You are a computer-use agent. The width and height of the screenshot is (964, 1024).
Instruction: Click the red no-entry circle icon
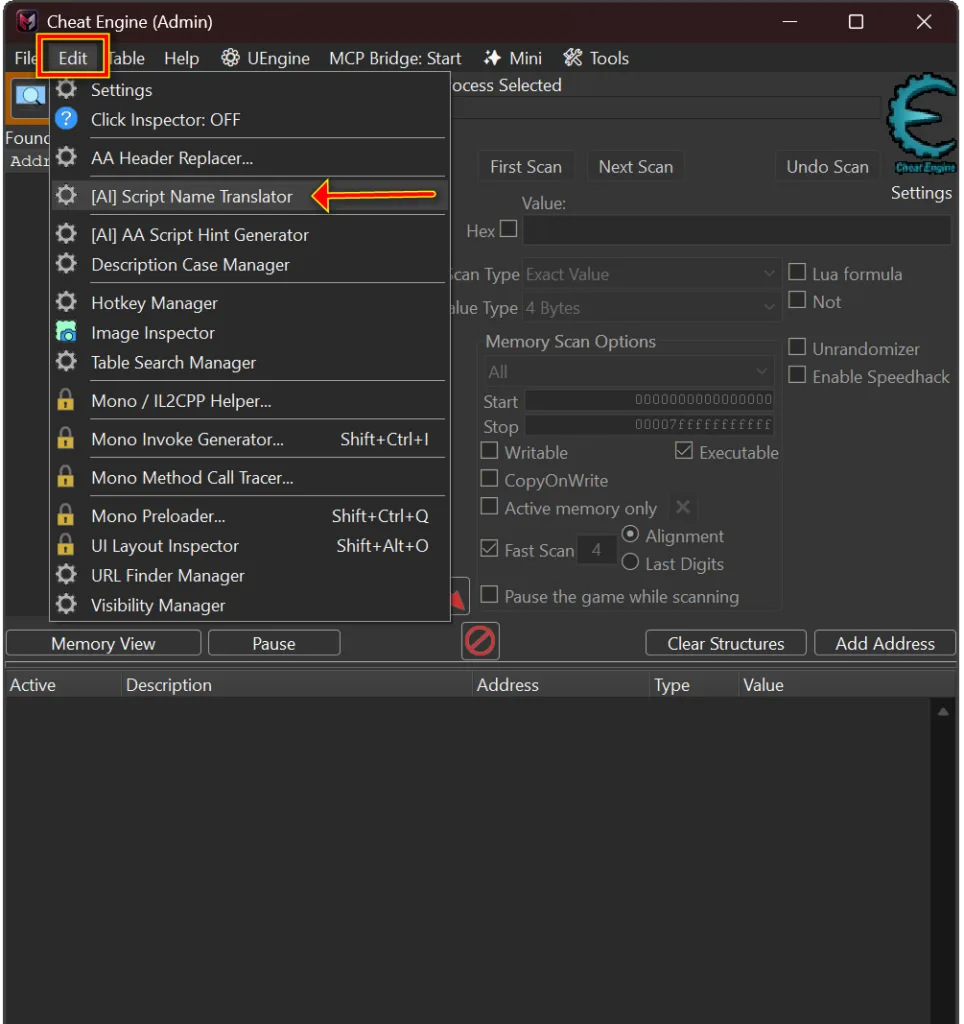(480, 641)
